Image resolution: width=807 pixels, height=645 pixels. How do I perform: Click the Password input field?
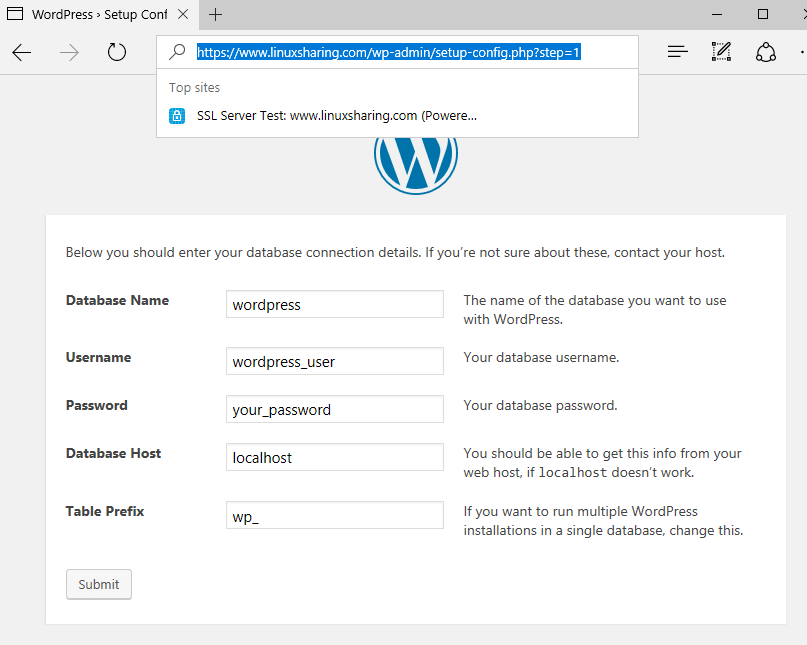click(x=334, y=409)
